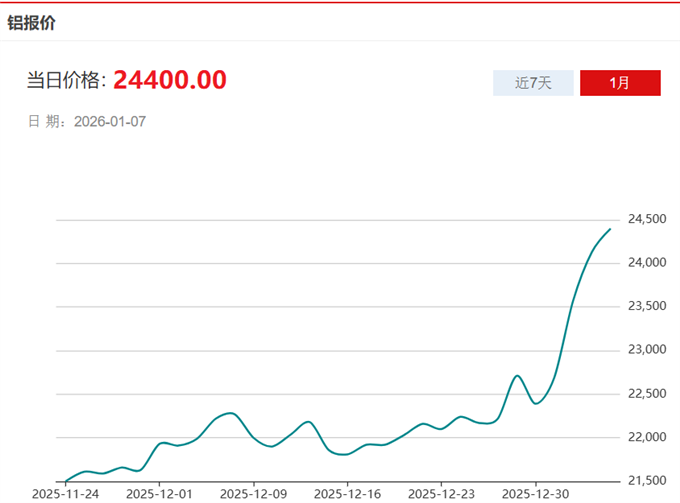Click the 24,500 y-axis label
The image size is (680, 503).
pyautogui.click(x=646, y=219)
